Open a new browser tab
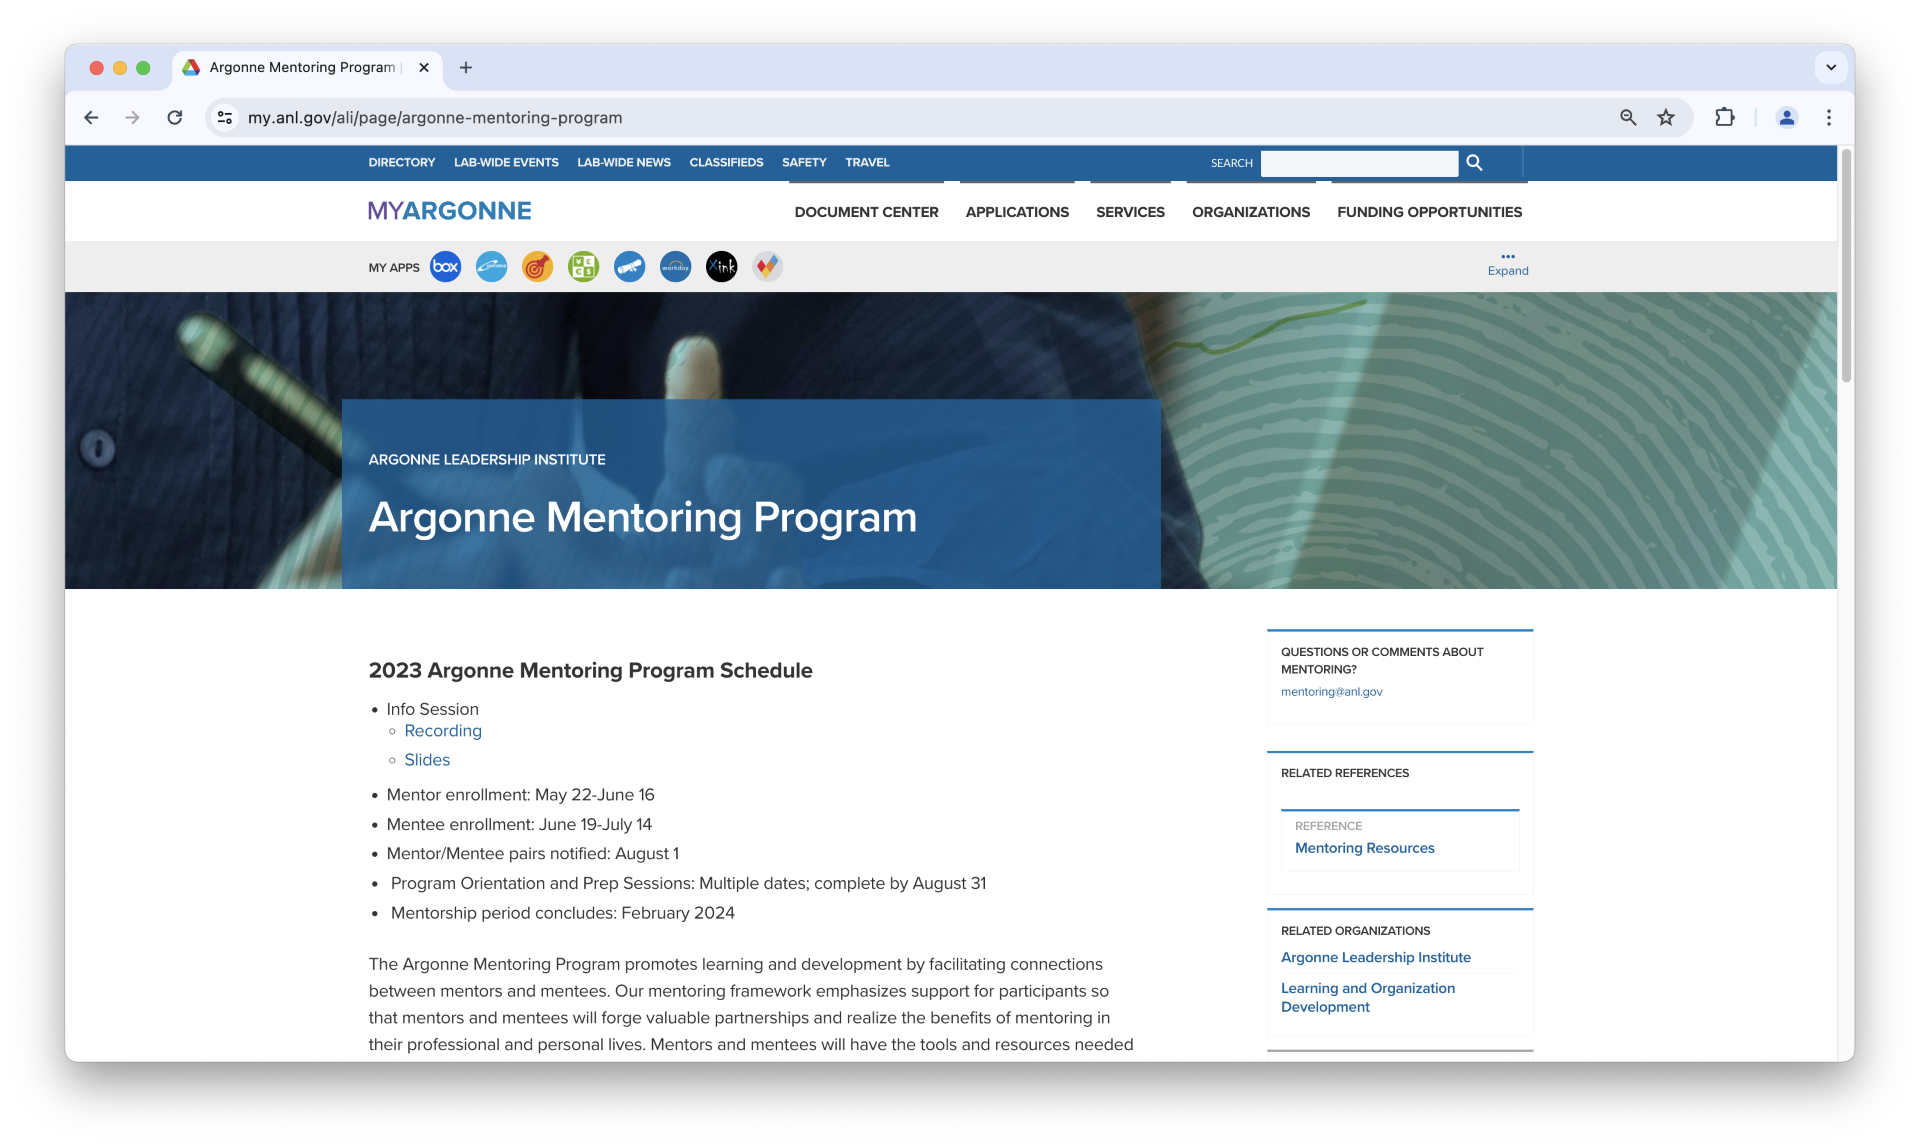 click(x=466, y=68)
